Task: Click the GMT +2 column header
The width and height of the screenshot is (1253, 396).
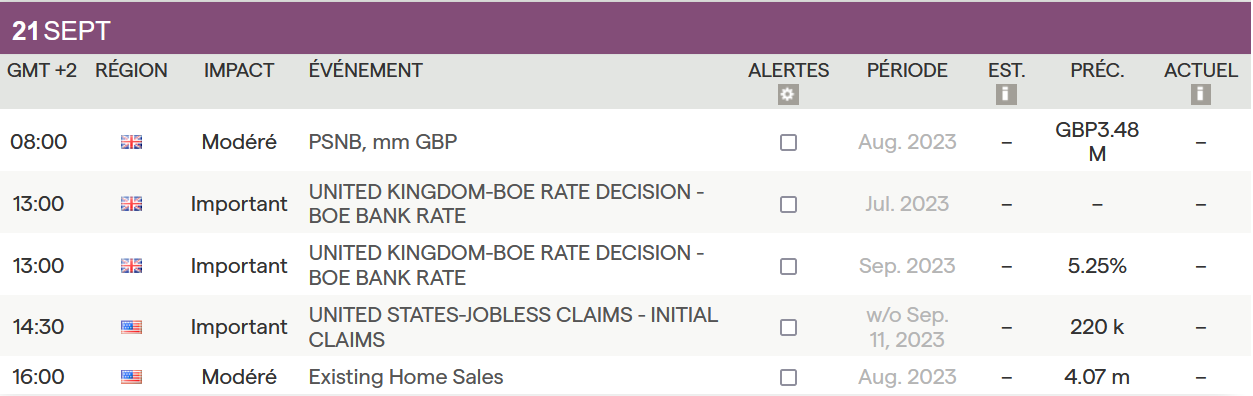Action: click(x=42, y=71)
